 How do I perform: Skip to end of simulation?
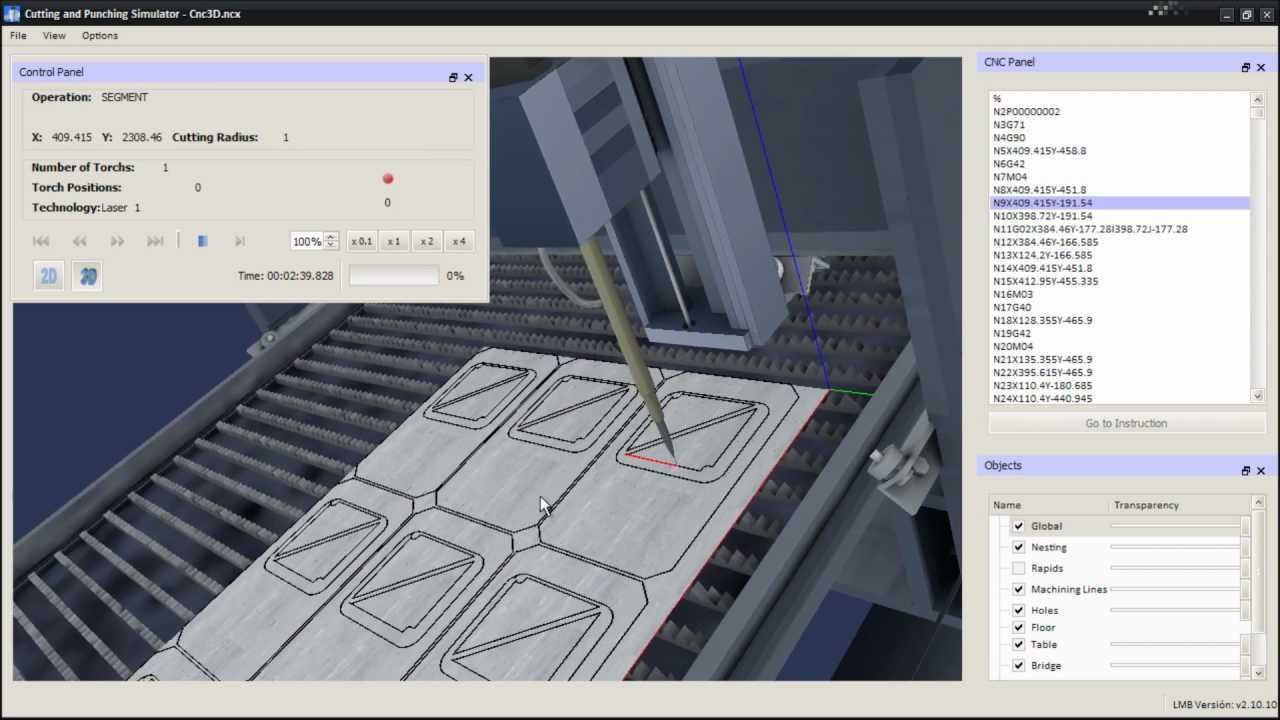click(x=155, y=241)
